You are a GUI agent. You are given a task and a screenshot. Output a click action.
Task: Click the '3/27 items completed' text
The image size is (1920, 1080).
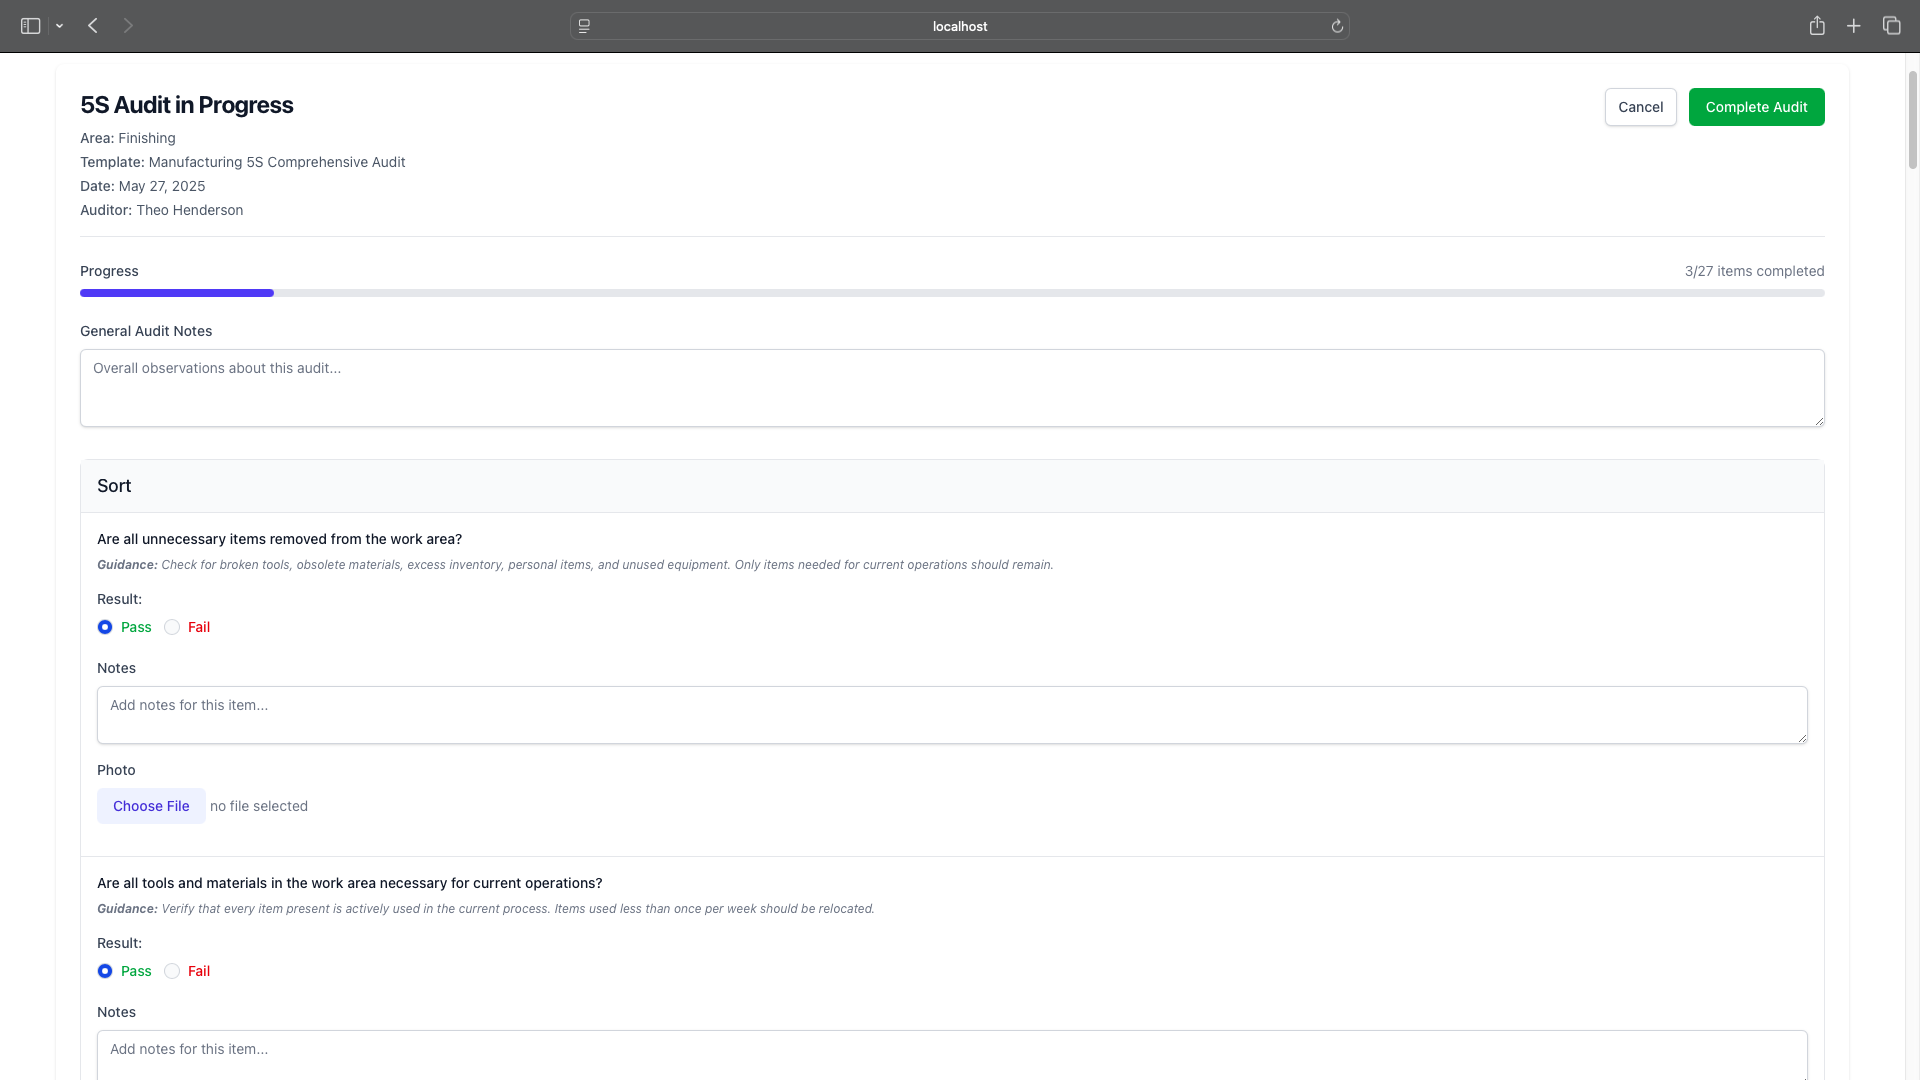click(x=1754, y=271)
